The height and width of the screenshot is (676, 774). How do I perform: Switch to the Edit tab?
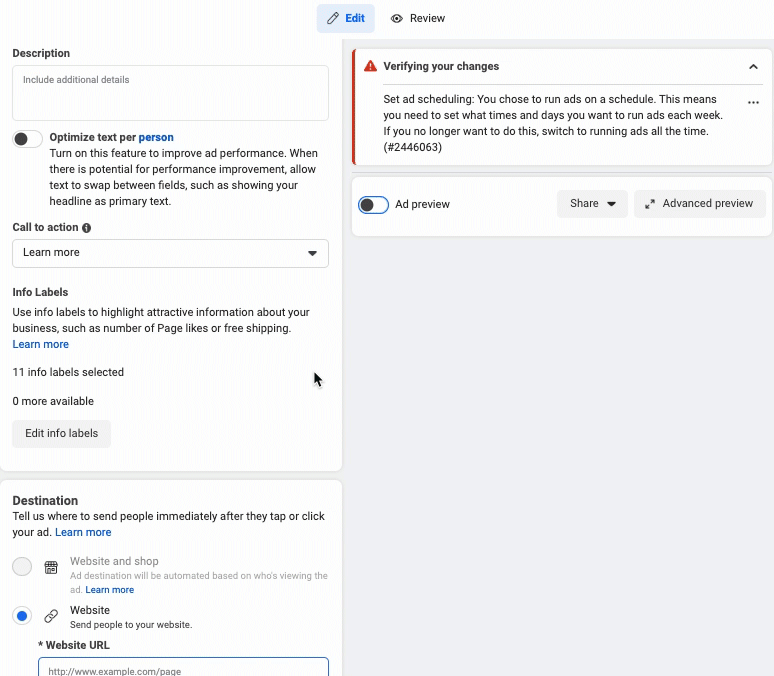(346, 18)
